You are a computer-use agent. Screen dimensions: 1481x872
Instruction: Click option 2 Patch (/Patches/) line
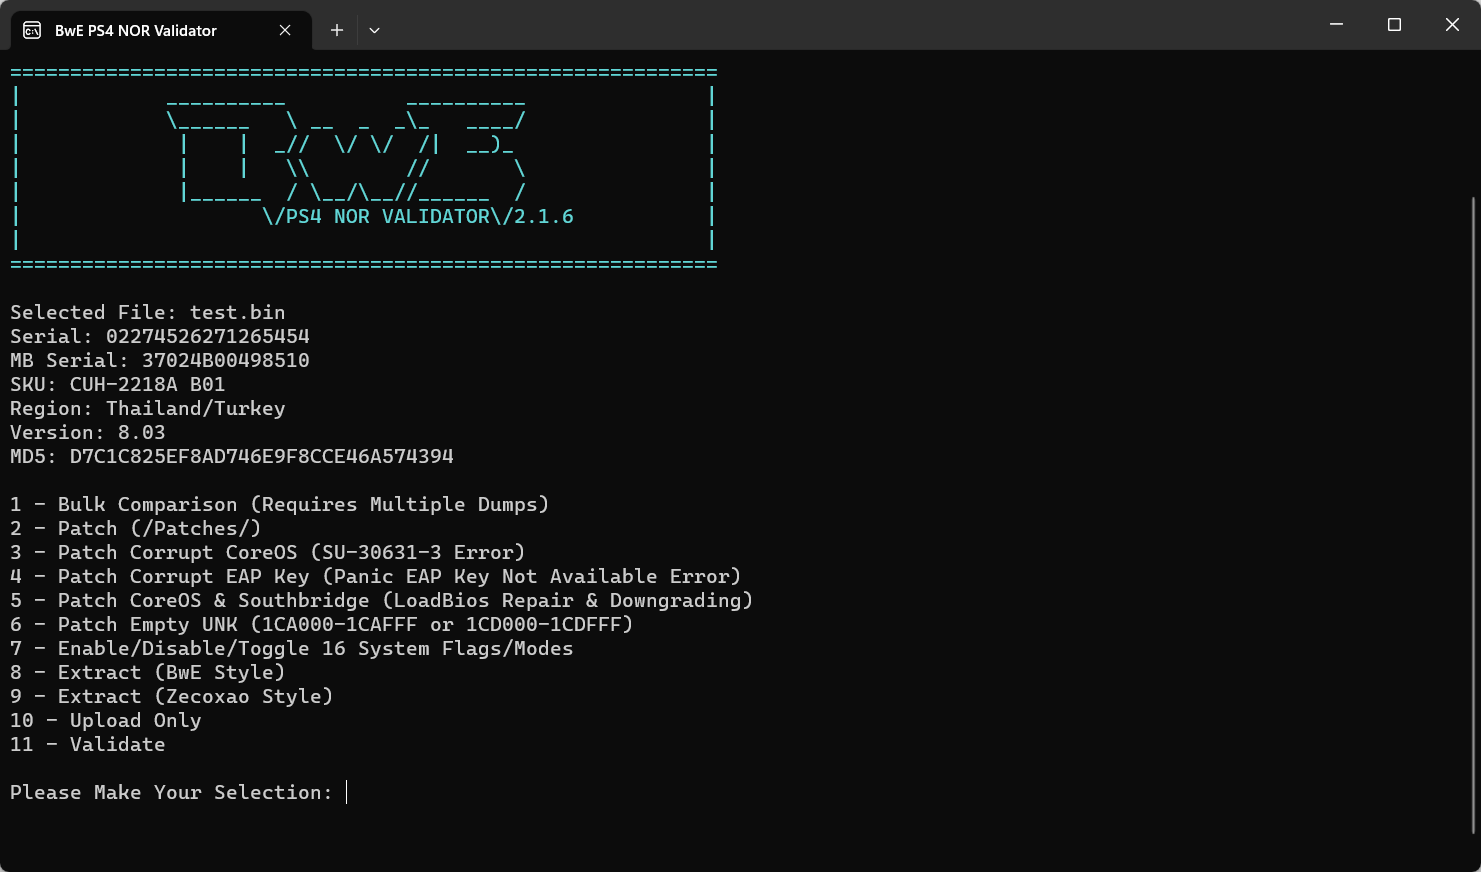(136, 529)
